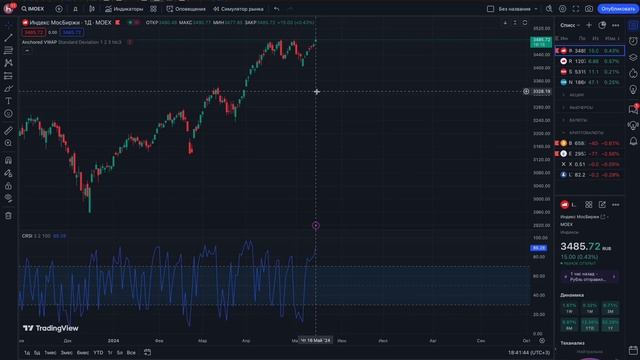Select the CRSI indicator legend
Screen dimensions: 640x360
[44, 236]
